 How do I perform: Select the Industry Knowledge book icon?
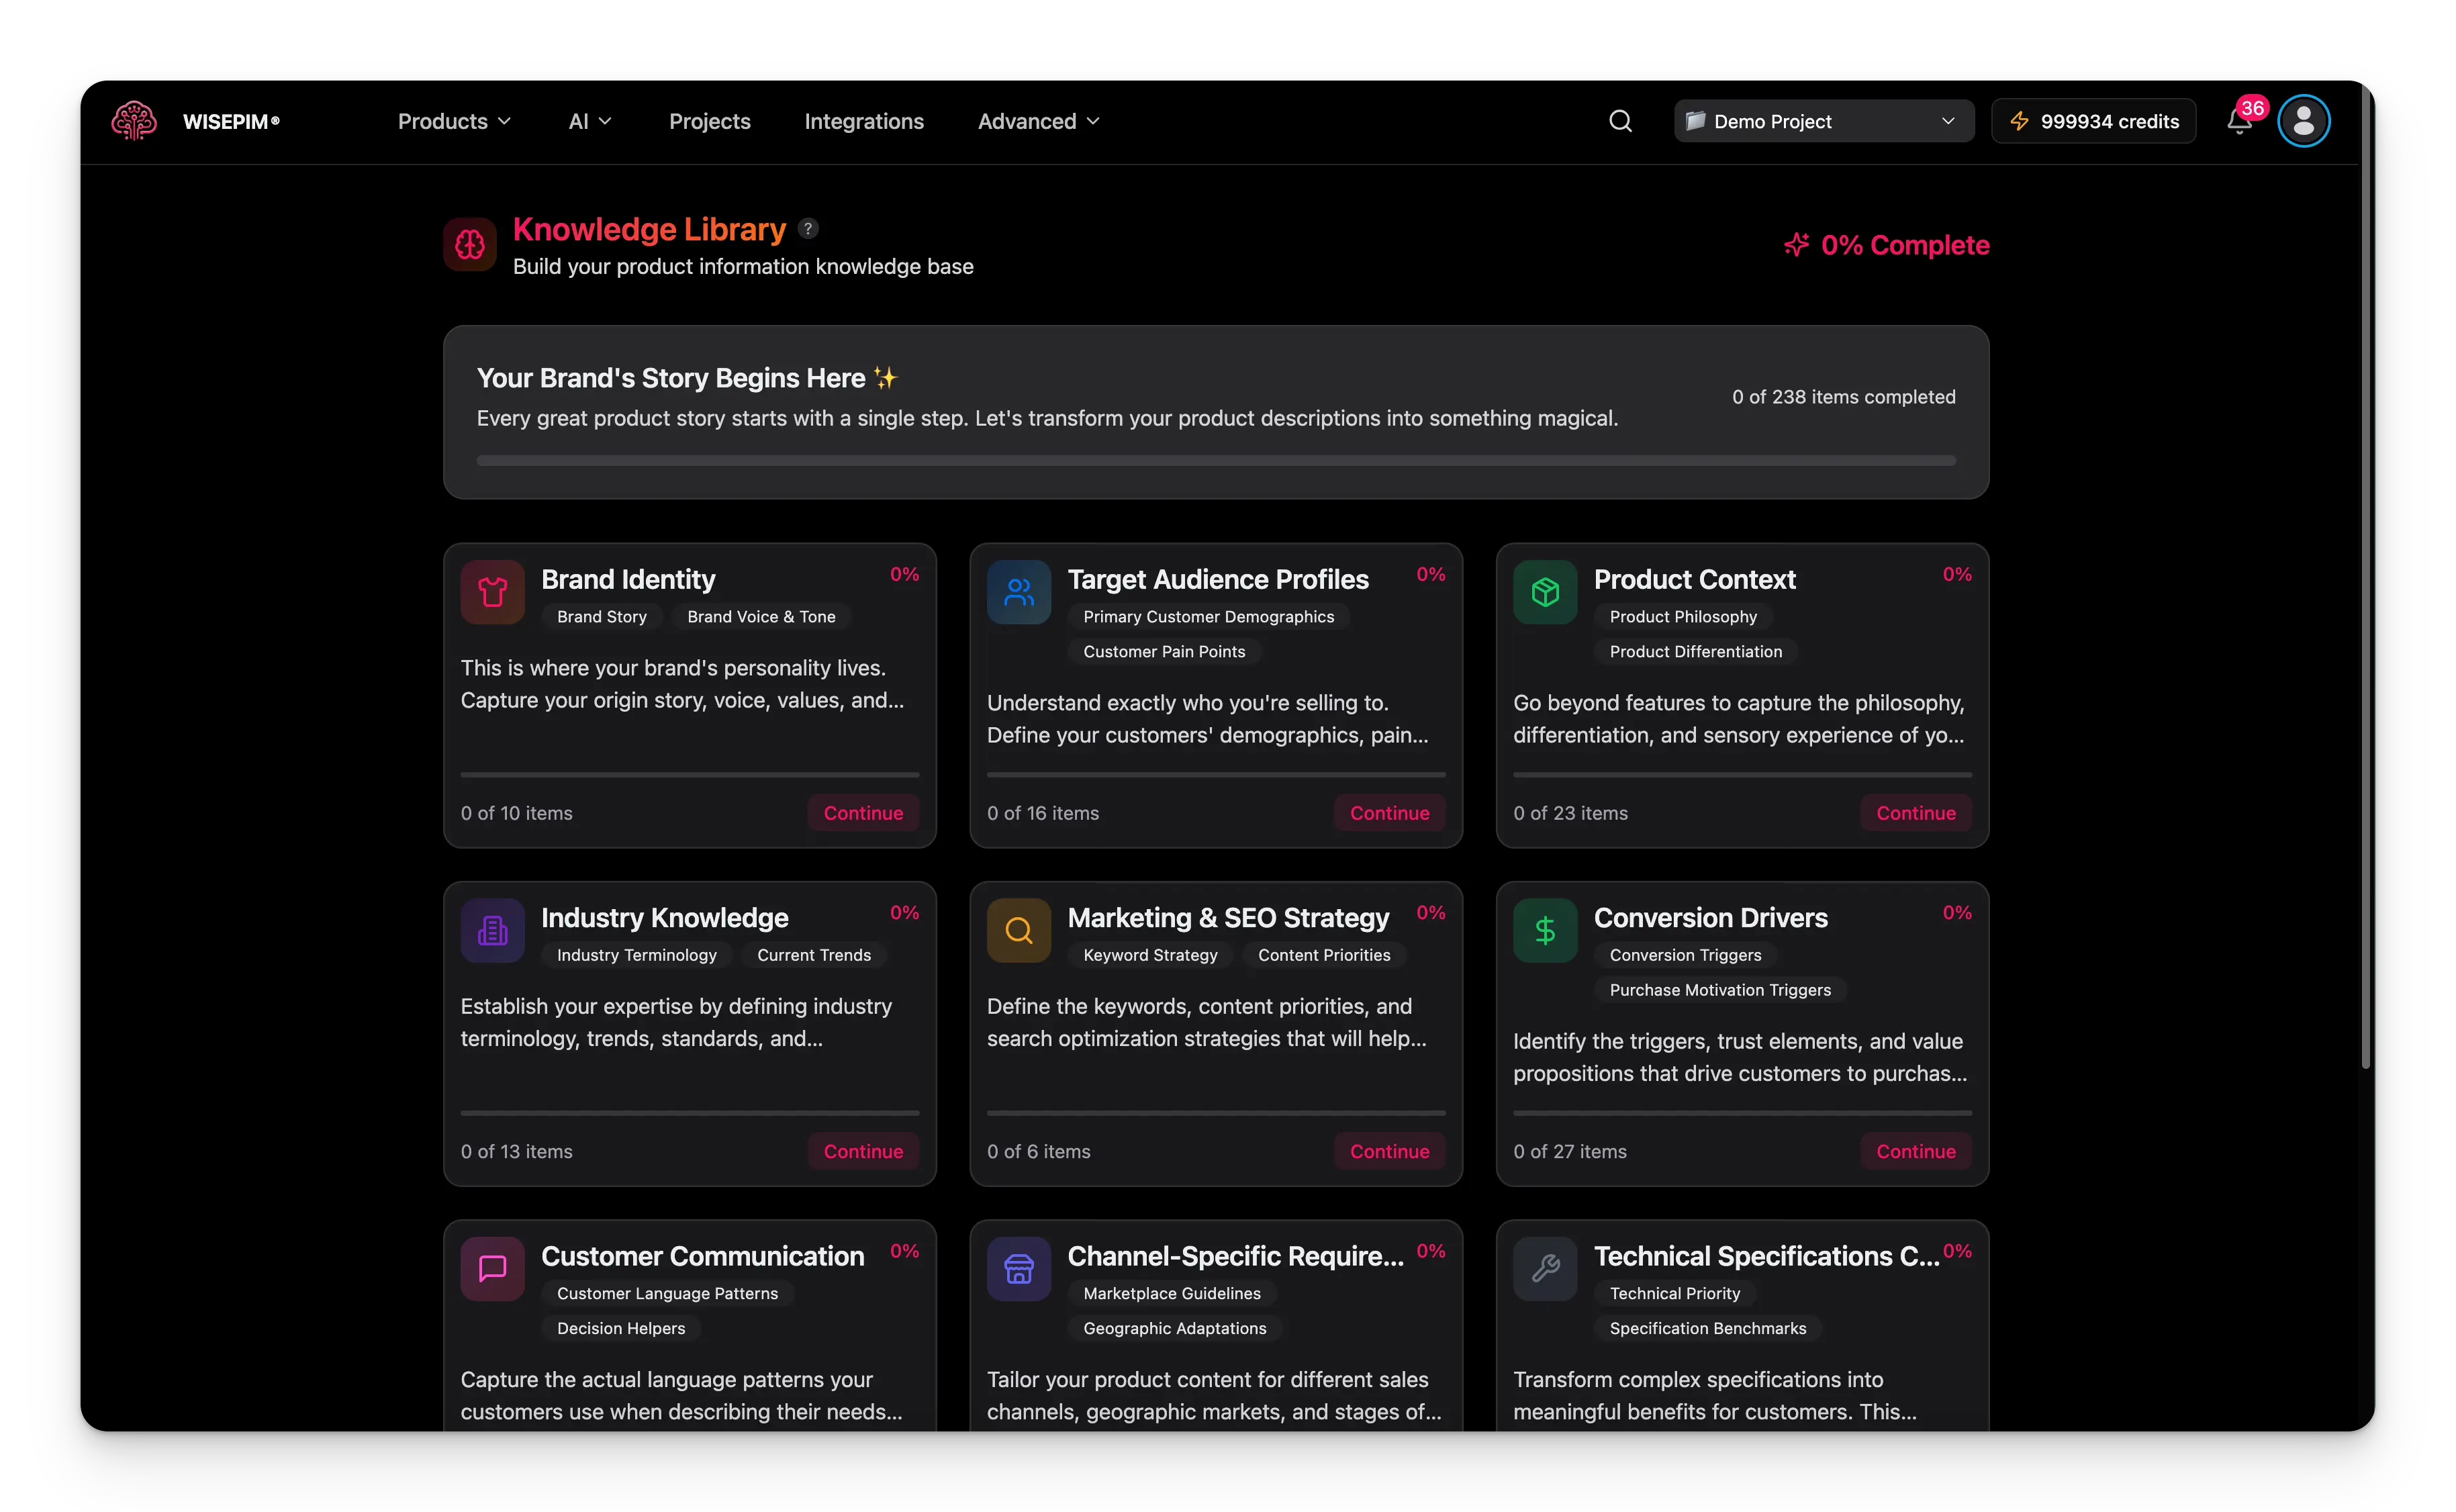click(x=491, y=930)
